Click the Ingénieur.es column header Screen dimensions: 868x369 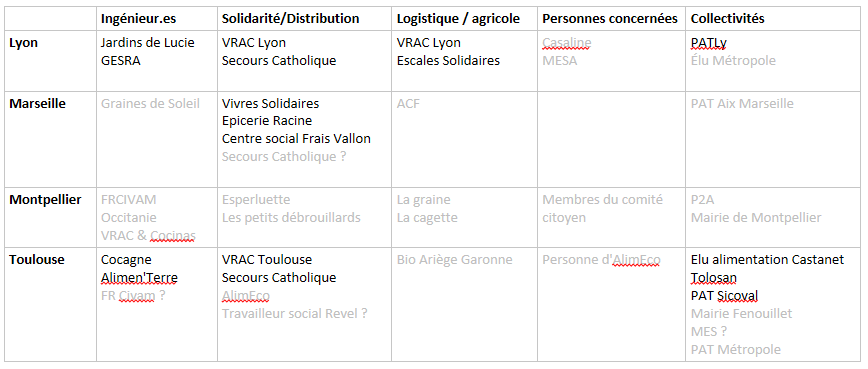pos(138,19)
